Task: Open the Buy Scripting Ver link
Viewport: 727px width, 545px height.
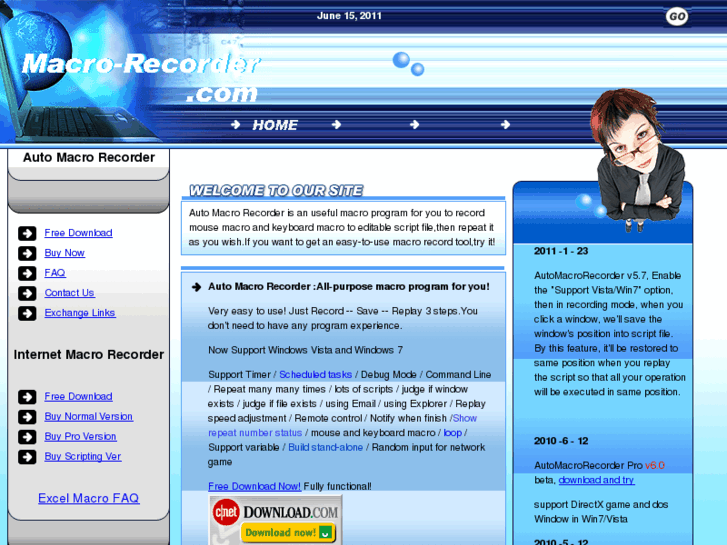Action: 83,456
